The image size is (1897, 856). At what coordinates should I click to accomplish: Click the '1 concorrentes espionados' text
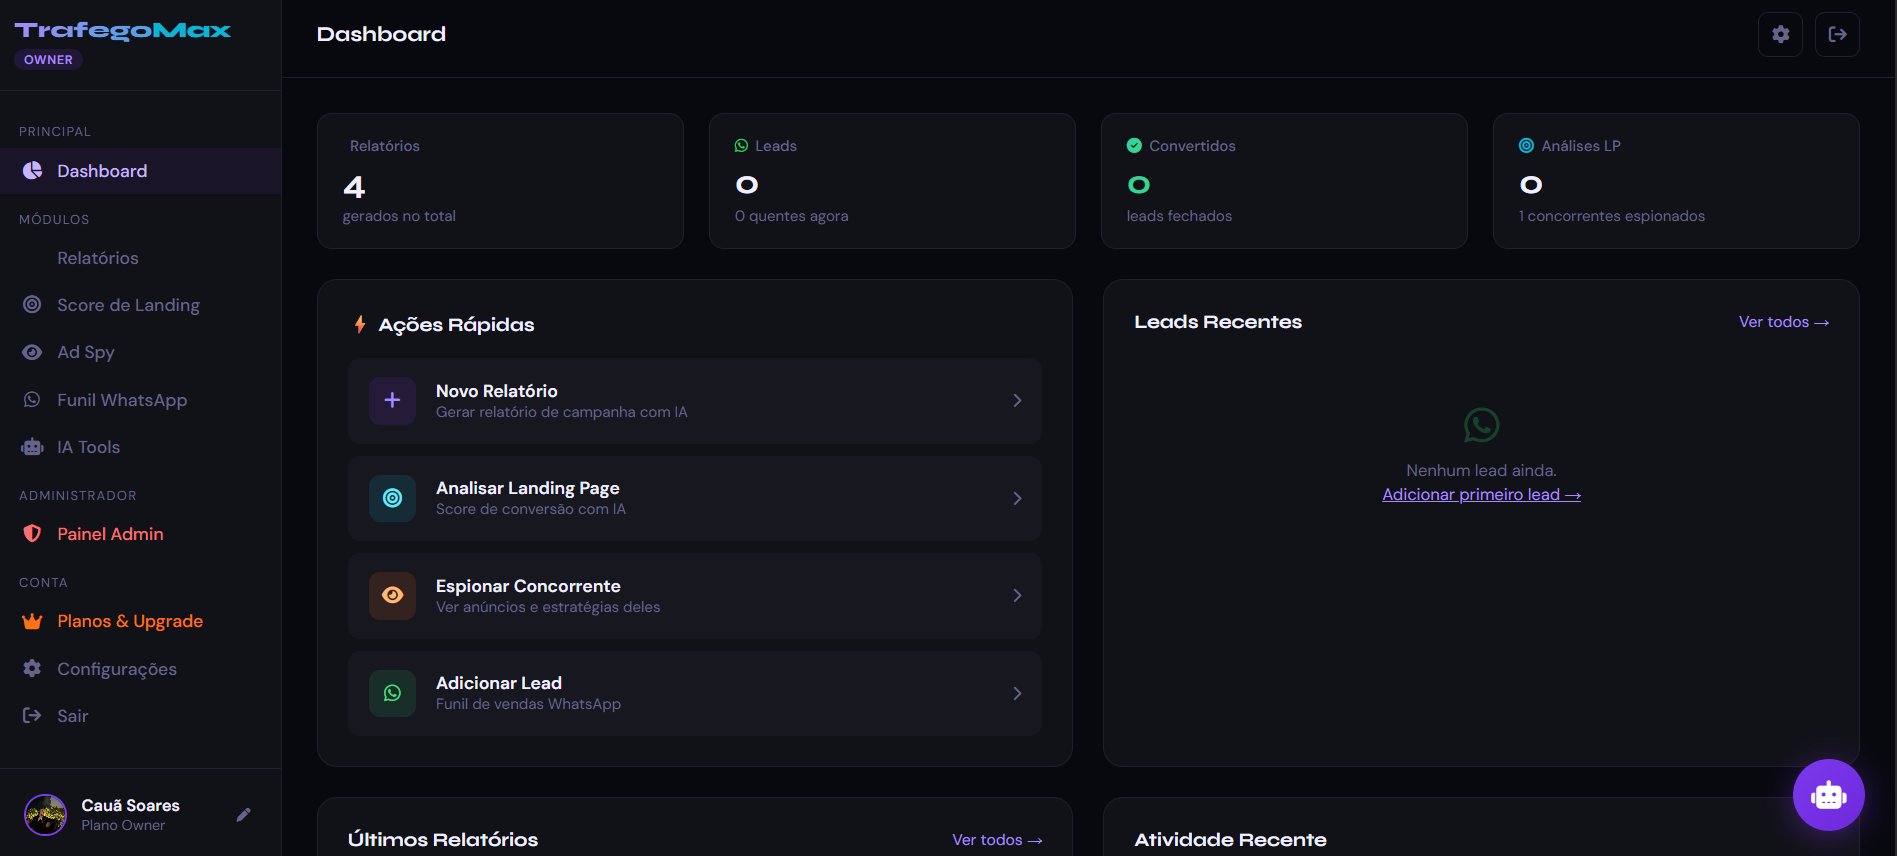1611,216
